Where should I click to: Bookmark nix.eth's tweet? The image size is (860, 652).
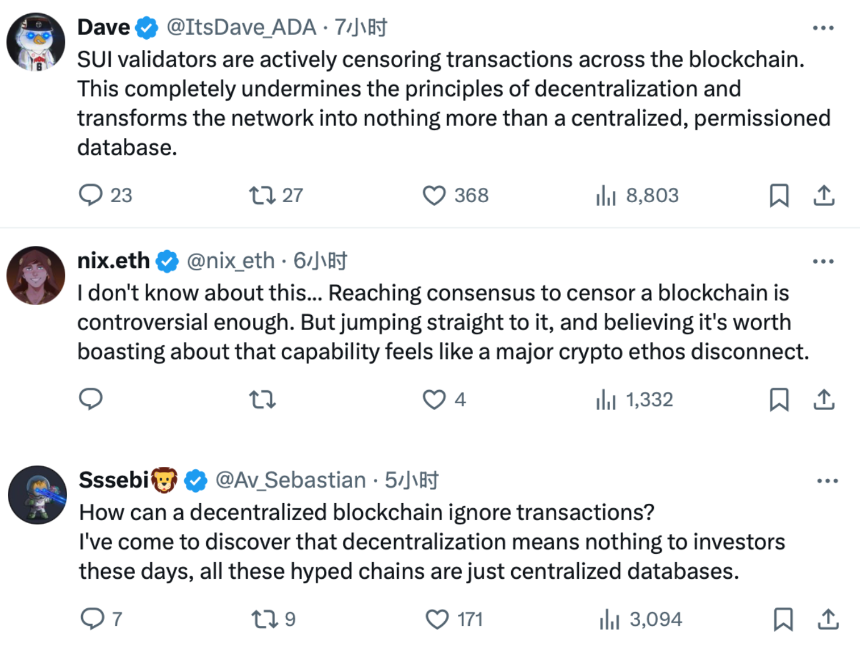point(780,399)
